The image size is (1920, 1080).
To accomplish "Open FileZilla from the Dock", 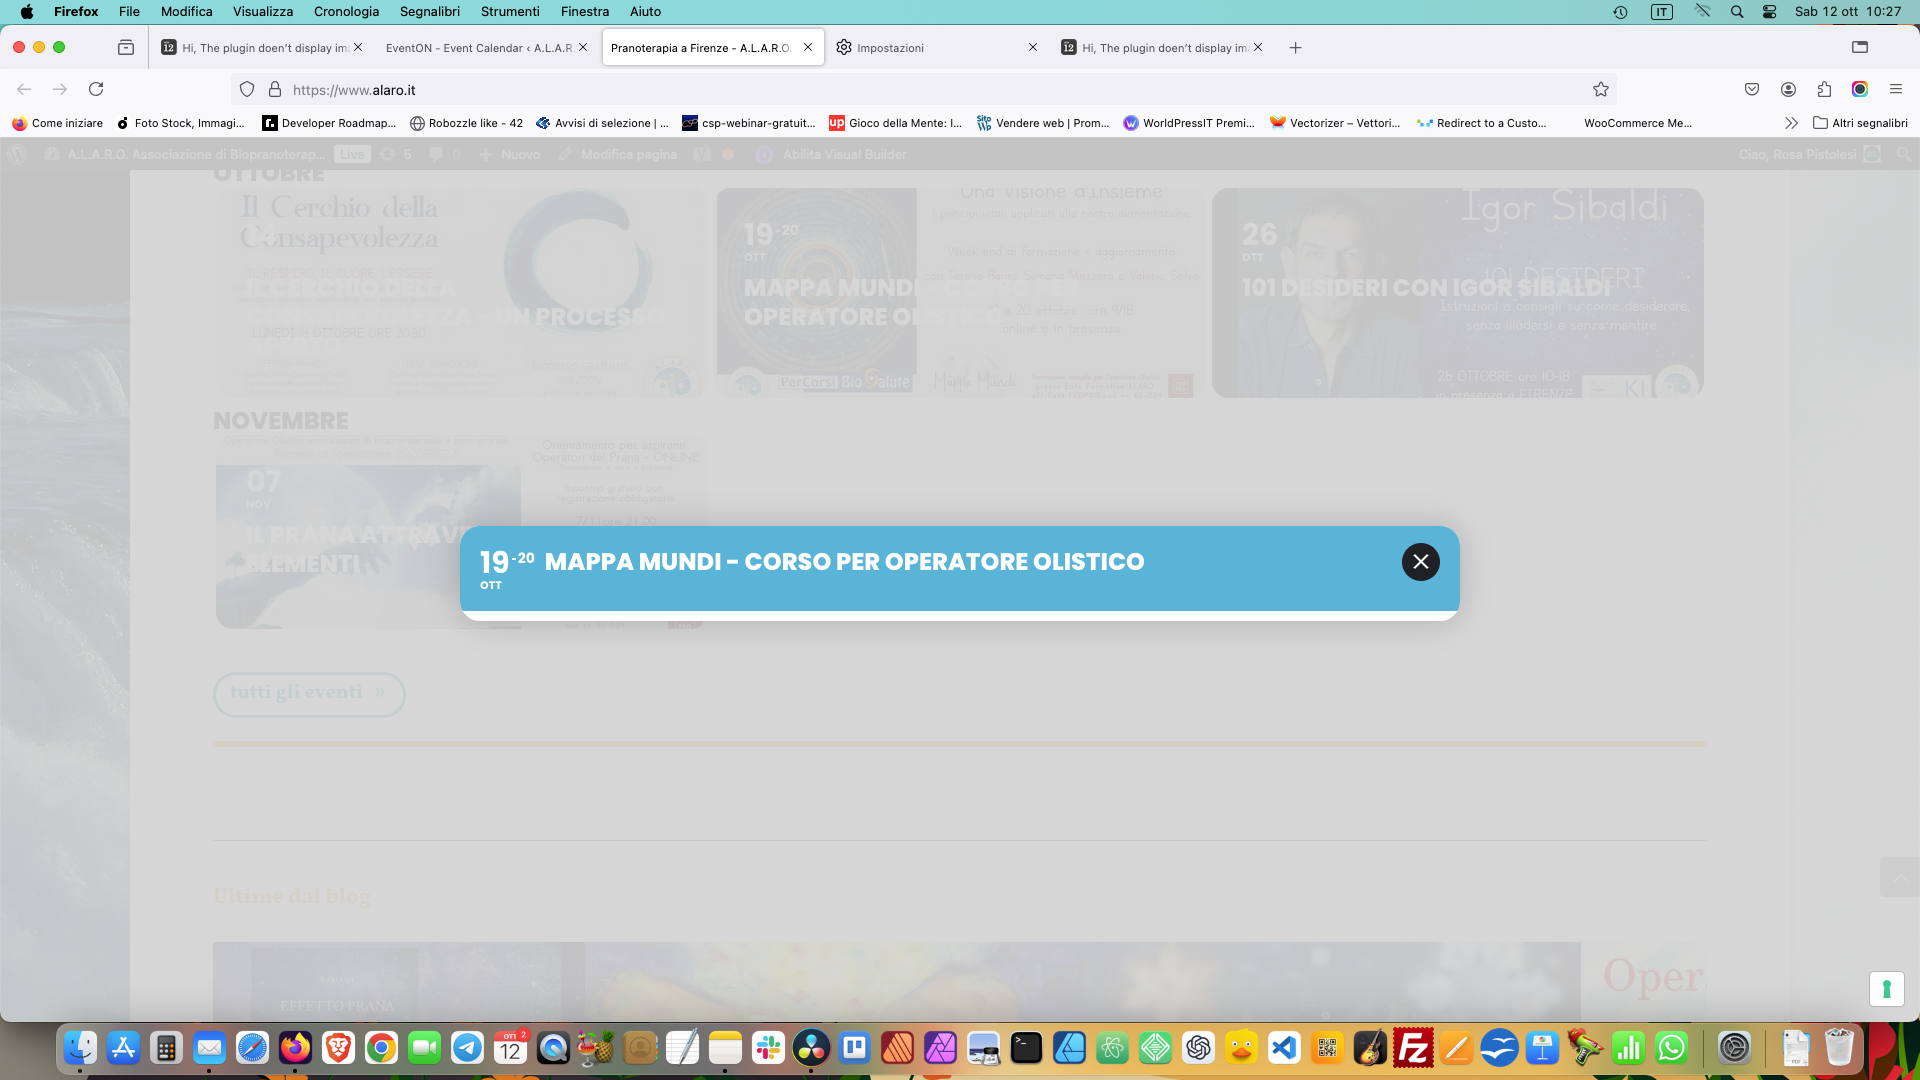I will point(1413,1048).
